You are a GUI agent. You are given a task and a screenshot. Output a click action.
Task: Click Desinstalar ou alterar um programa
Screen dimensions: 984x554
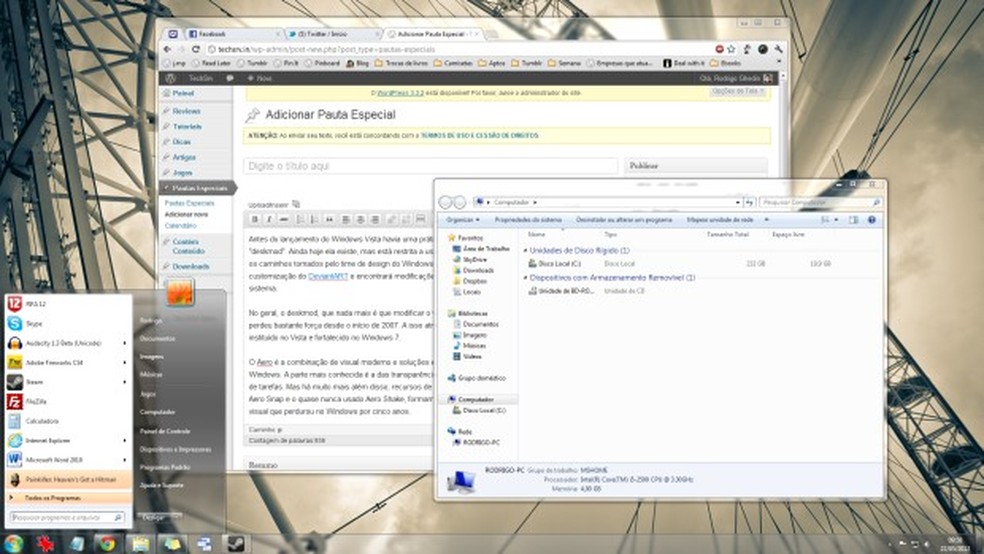coord(624,220)
